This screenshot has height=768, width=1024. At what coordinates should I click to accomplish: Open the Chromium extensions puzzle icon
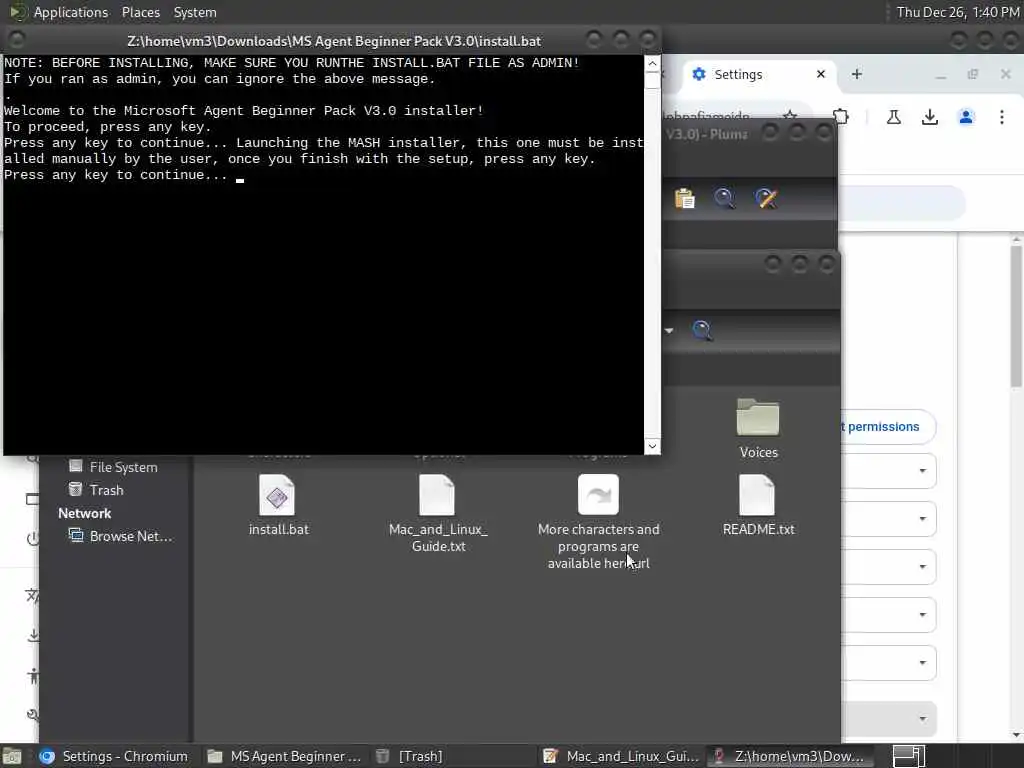click(841, 117)
